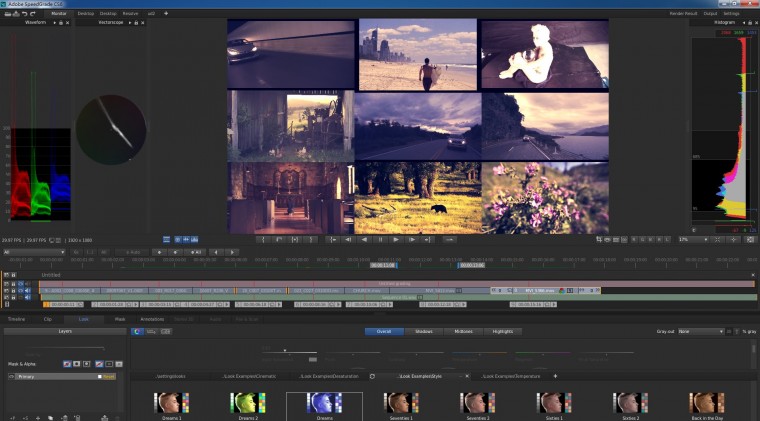Click the refresh icon beside Look Examples/Style
Viewport: 760px width, 421px height.
(x=372, y=376)
